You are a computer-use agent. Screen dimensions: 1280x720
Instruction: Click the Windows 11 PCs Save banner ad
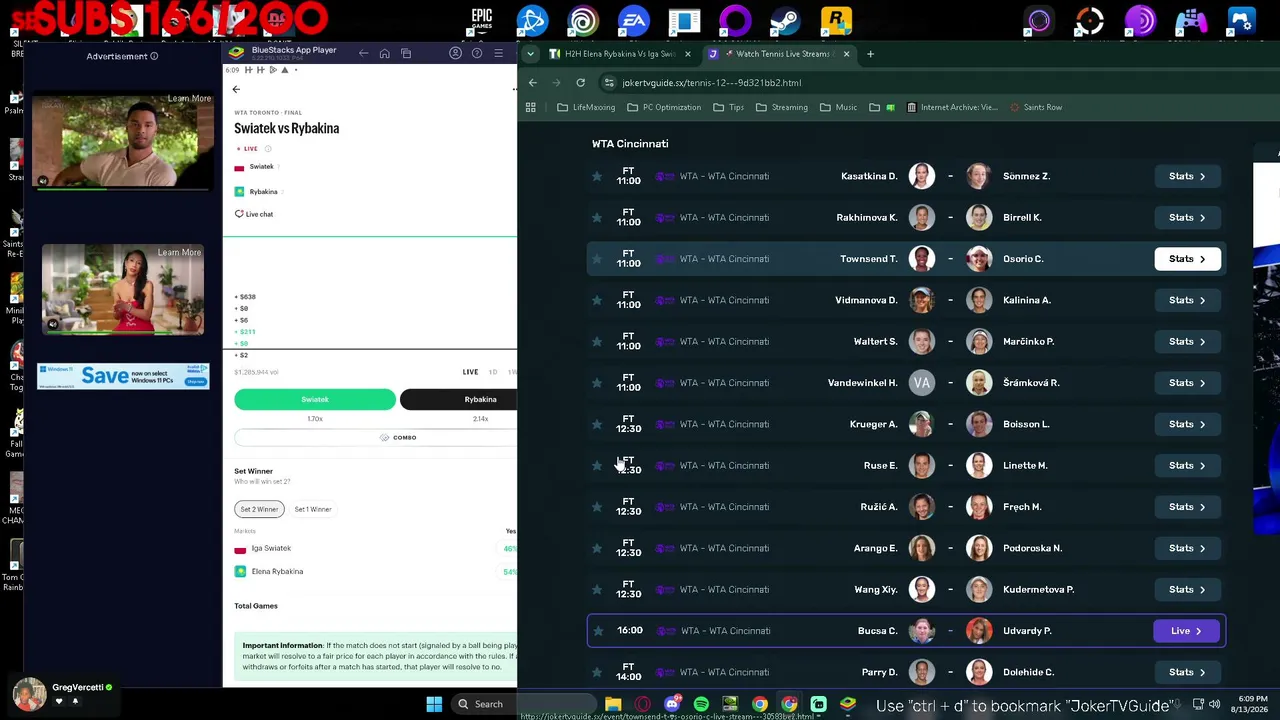coord(123,376)
